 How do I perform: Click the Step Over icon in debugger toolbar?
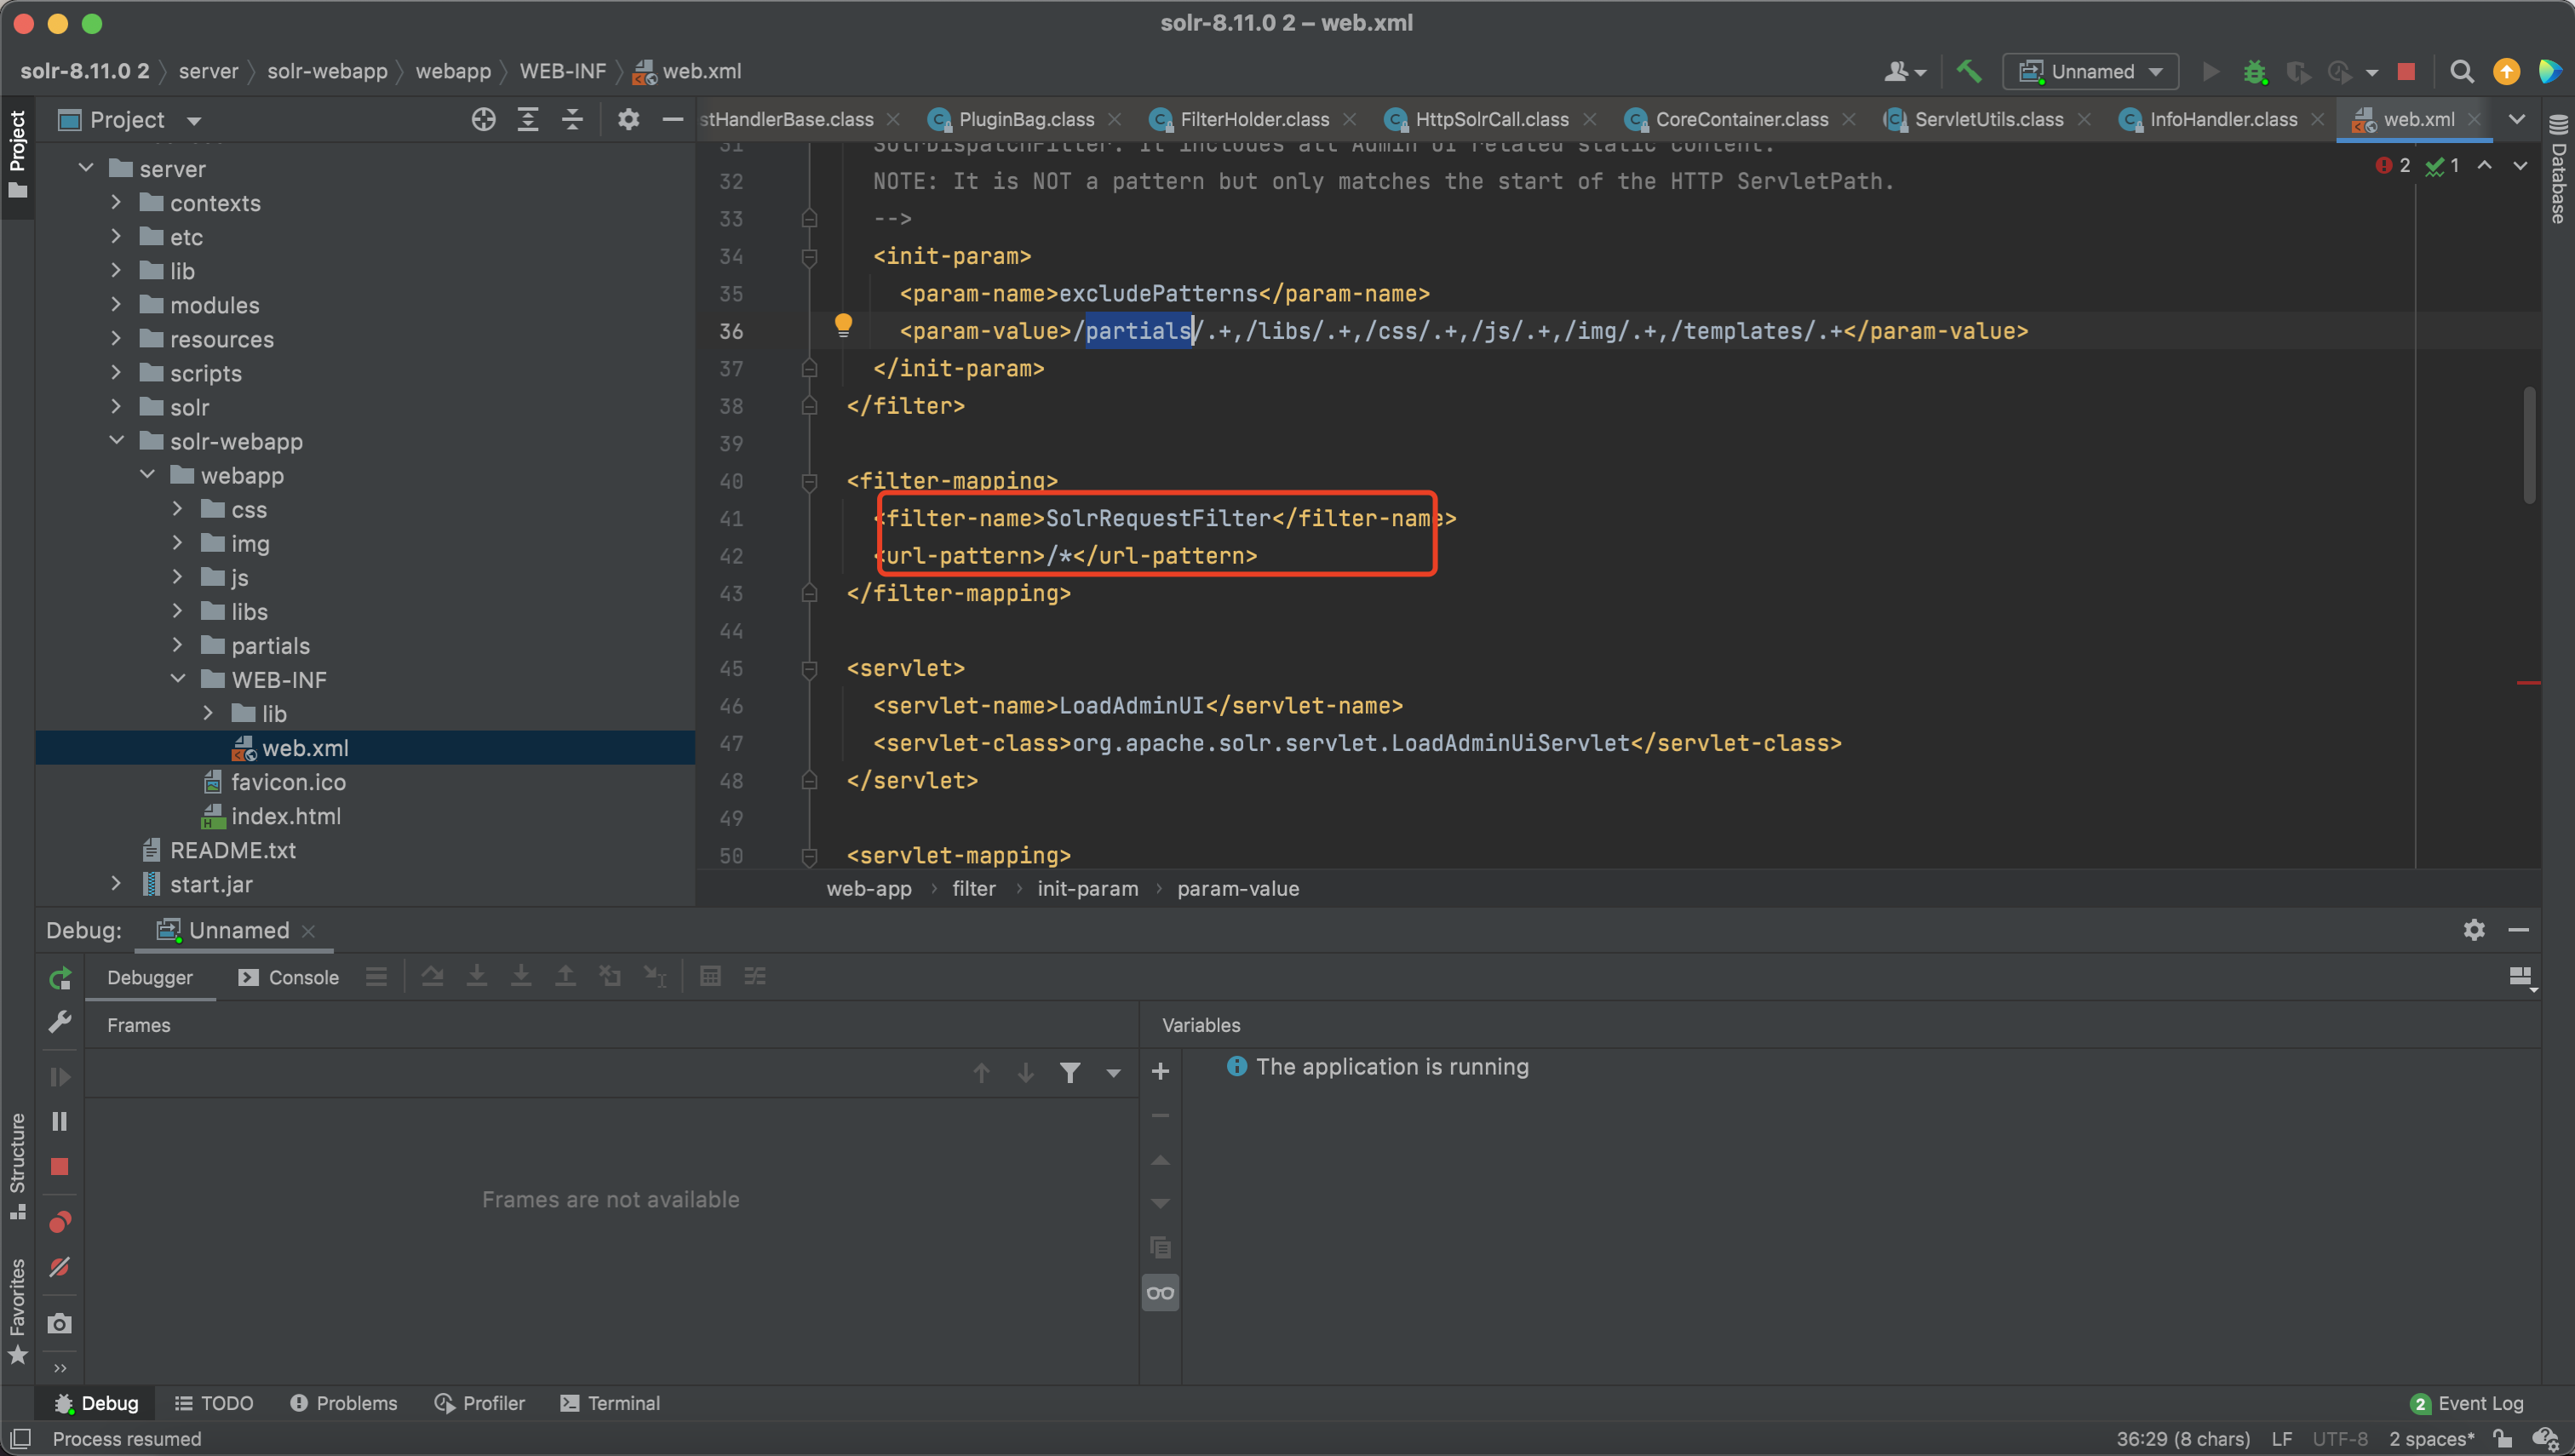coord(432,976)
